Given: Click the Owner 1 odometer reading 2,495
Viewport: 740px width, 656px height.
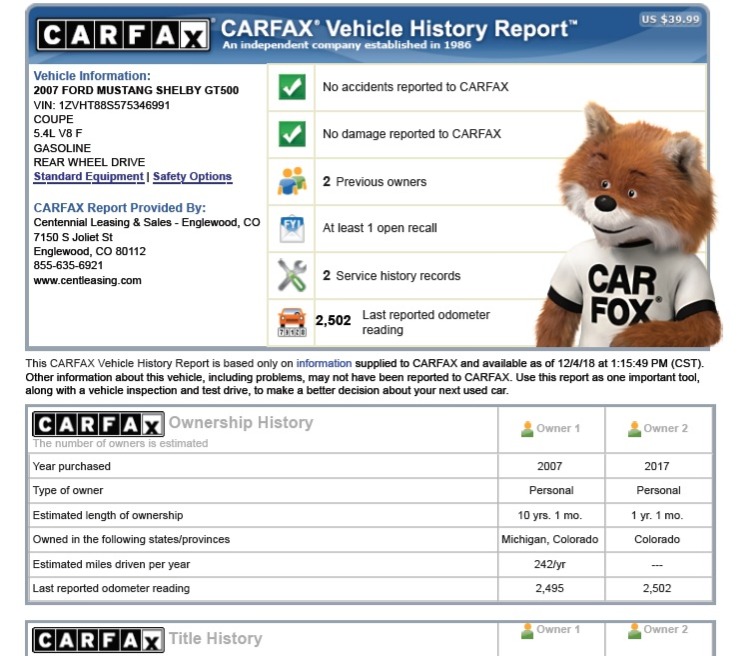Looking at the screenshot, I should (x=550, y=589).
